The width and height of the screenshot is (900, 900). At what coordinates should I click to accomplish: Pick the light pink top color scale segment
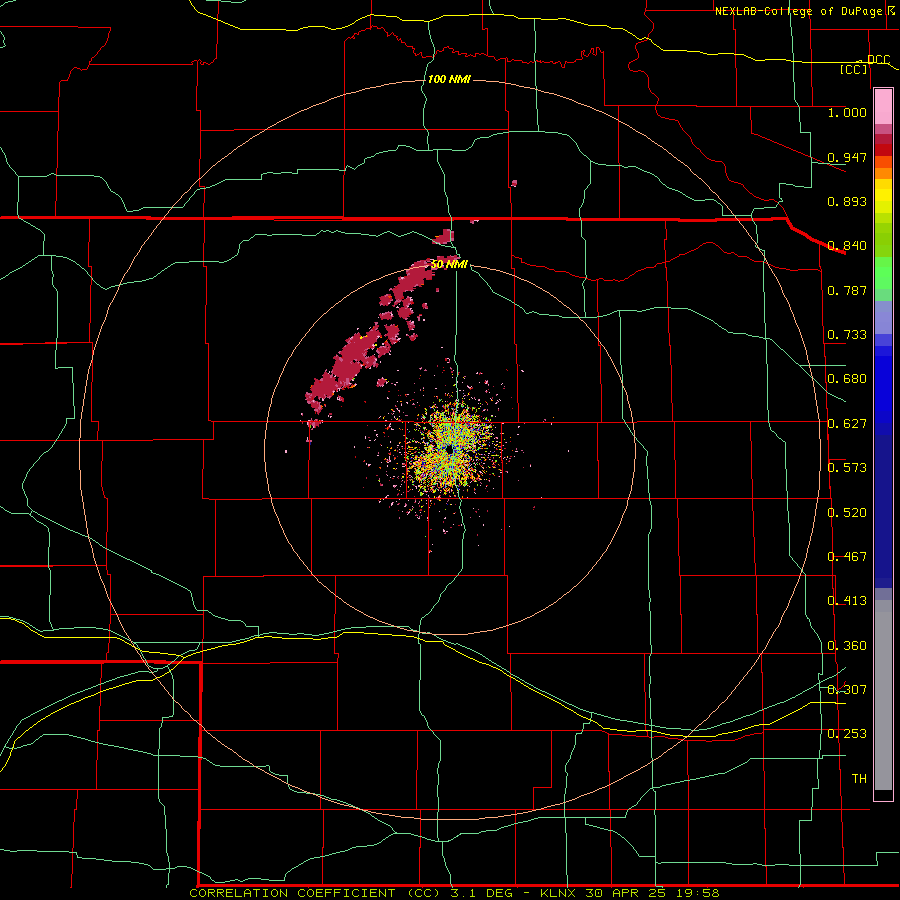pos(883,107)
